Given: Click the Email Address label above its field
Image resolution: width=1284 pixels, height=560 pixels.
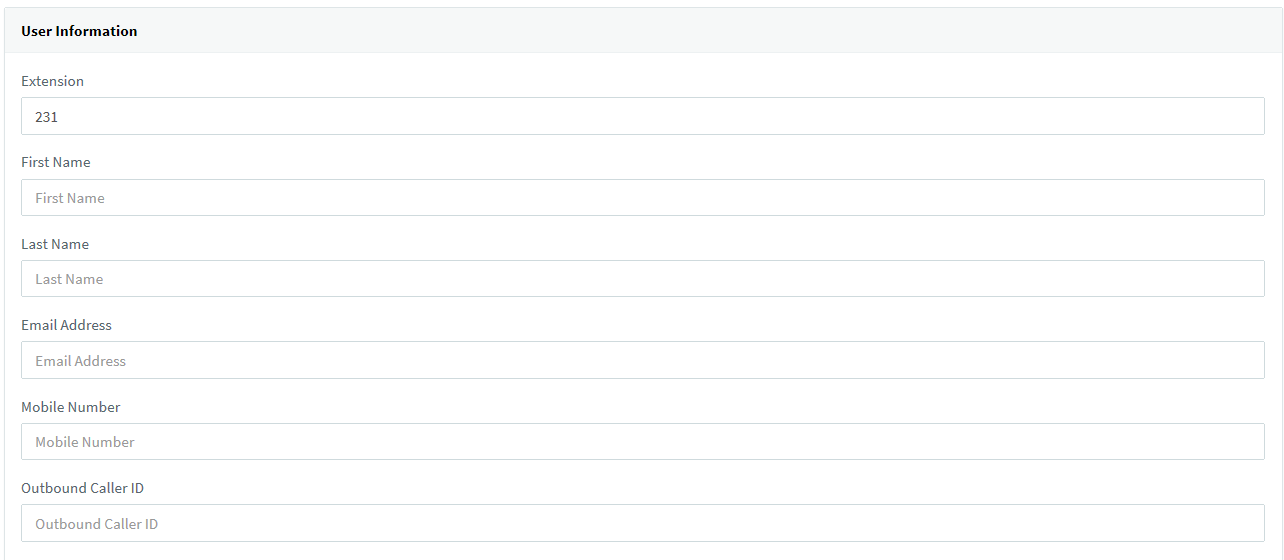Looking at the screenshot, I should pyautogui.click(x=66, y=325).
